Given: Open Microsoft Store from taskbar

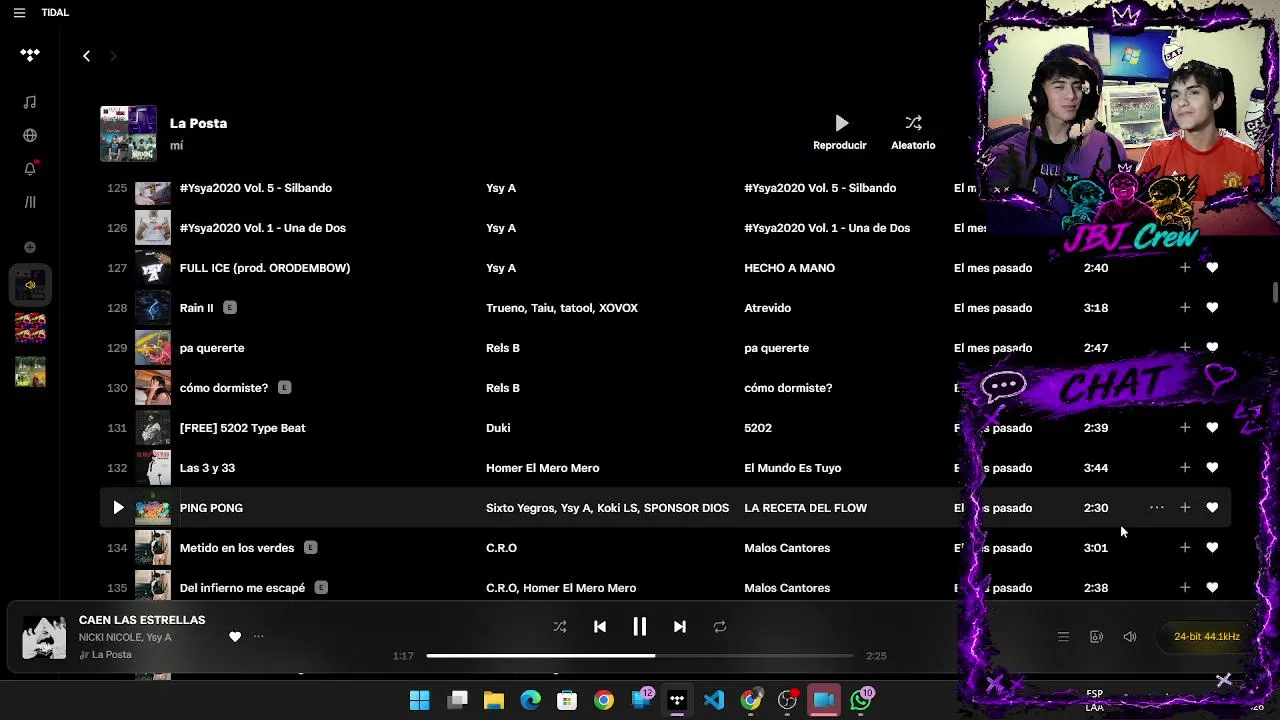Looking at the screenshot, I should pyautogui.click(x=567, y=700).
